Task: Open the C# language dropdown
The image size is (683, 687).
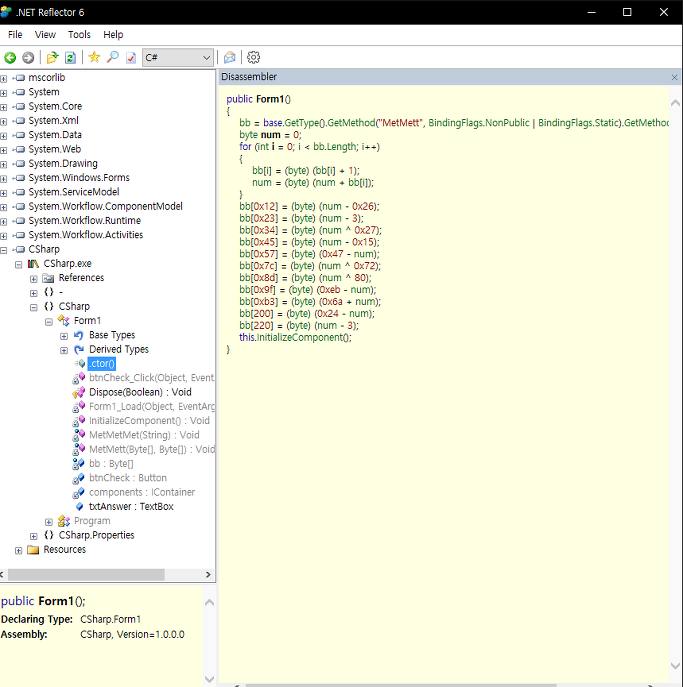Action: click(x=178, y=57)
